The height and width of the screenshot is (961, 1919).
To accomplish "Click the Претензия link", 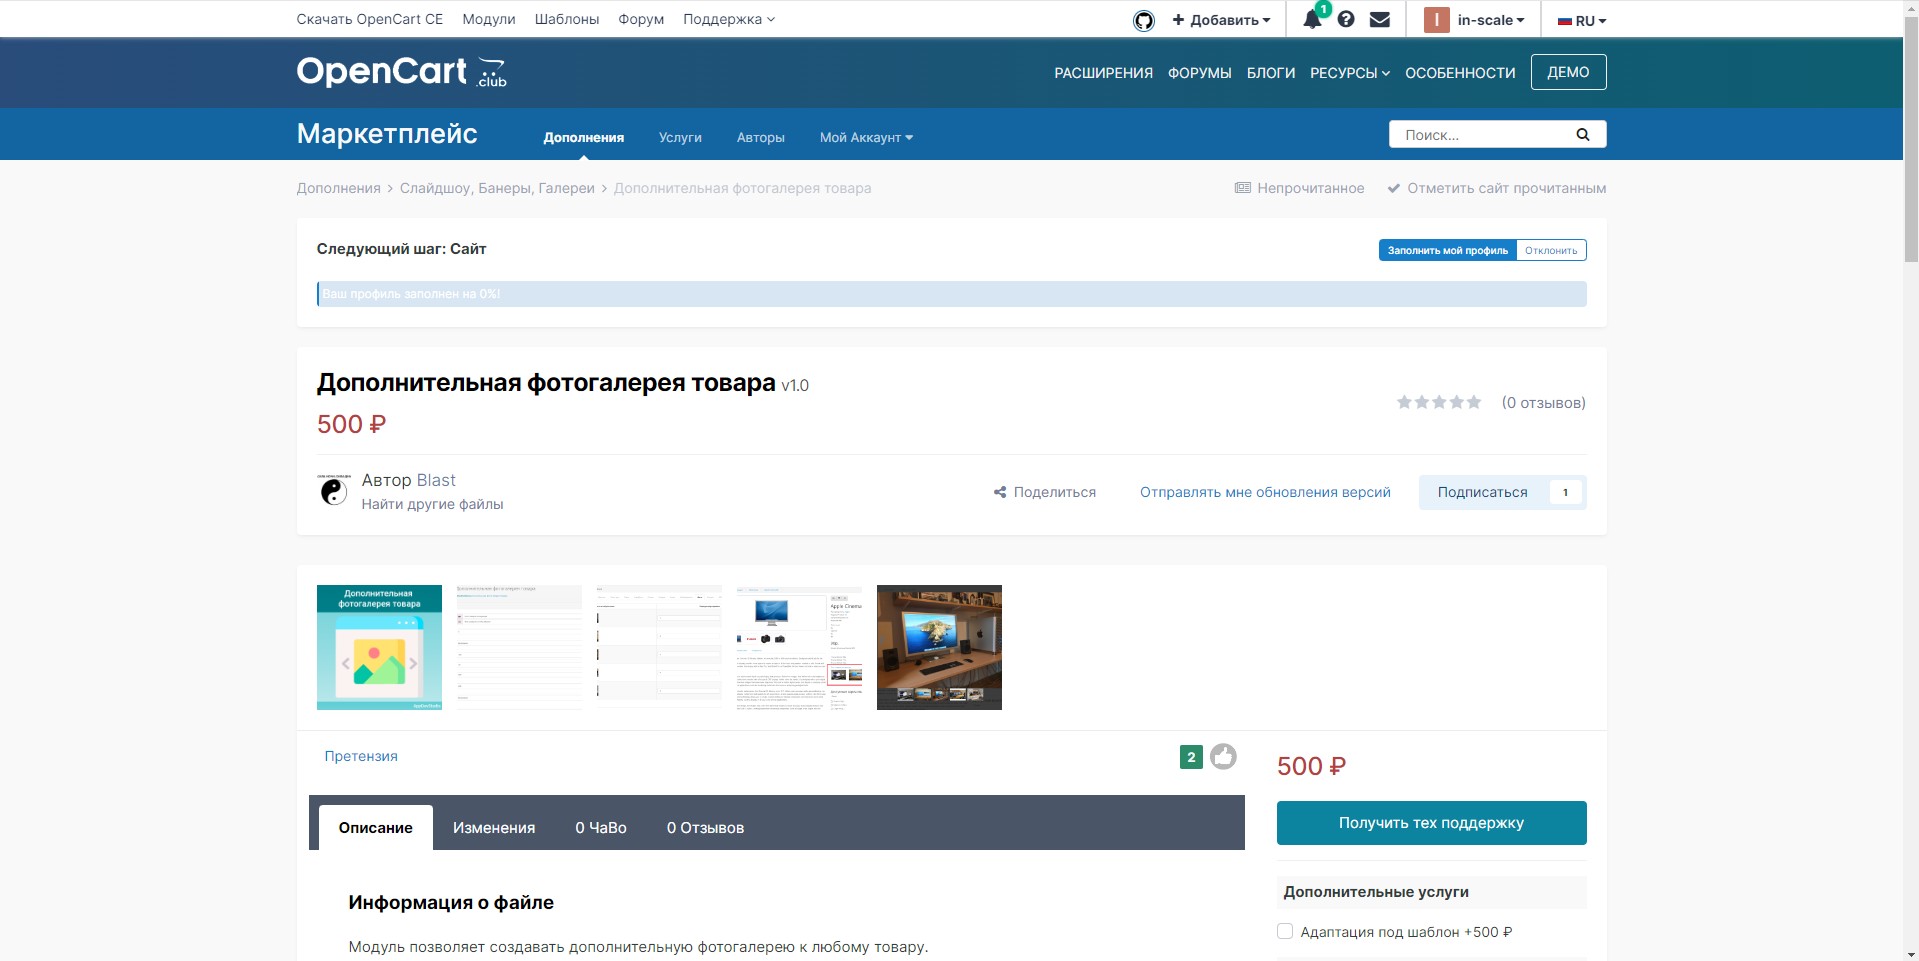I will 361,756.
